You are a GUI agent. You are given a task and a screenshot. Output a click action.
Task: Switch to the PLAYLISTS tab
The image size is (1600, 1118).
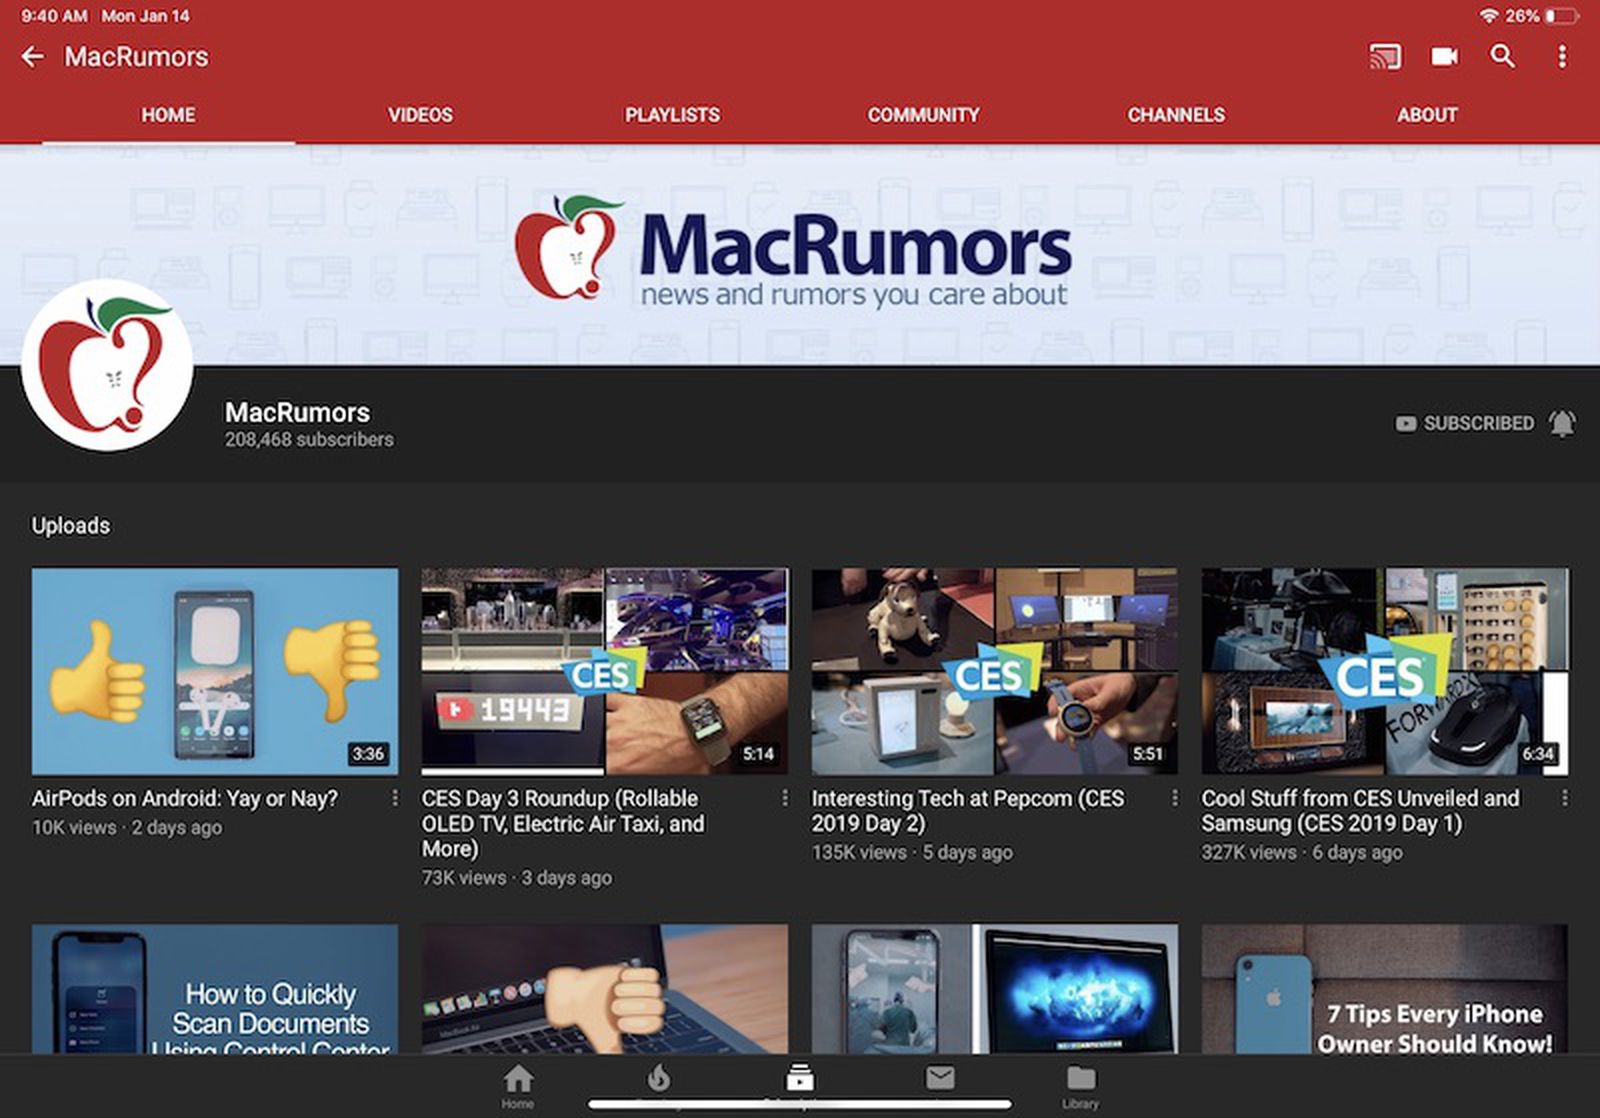tap(672, 115)
